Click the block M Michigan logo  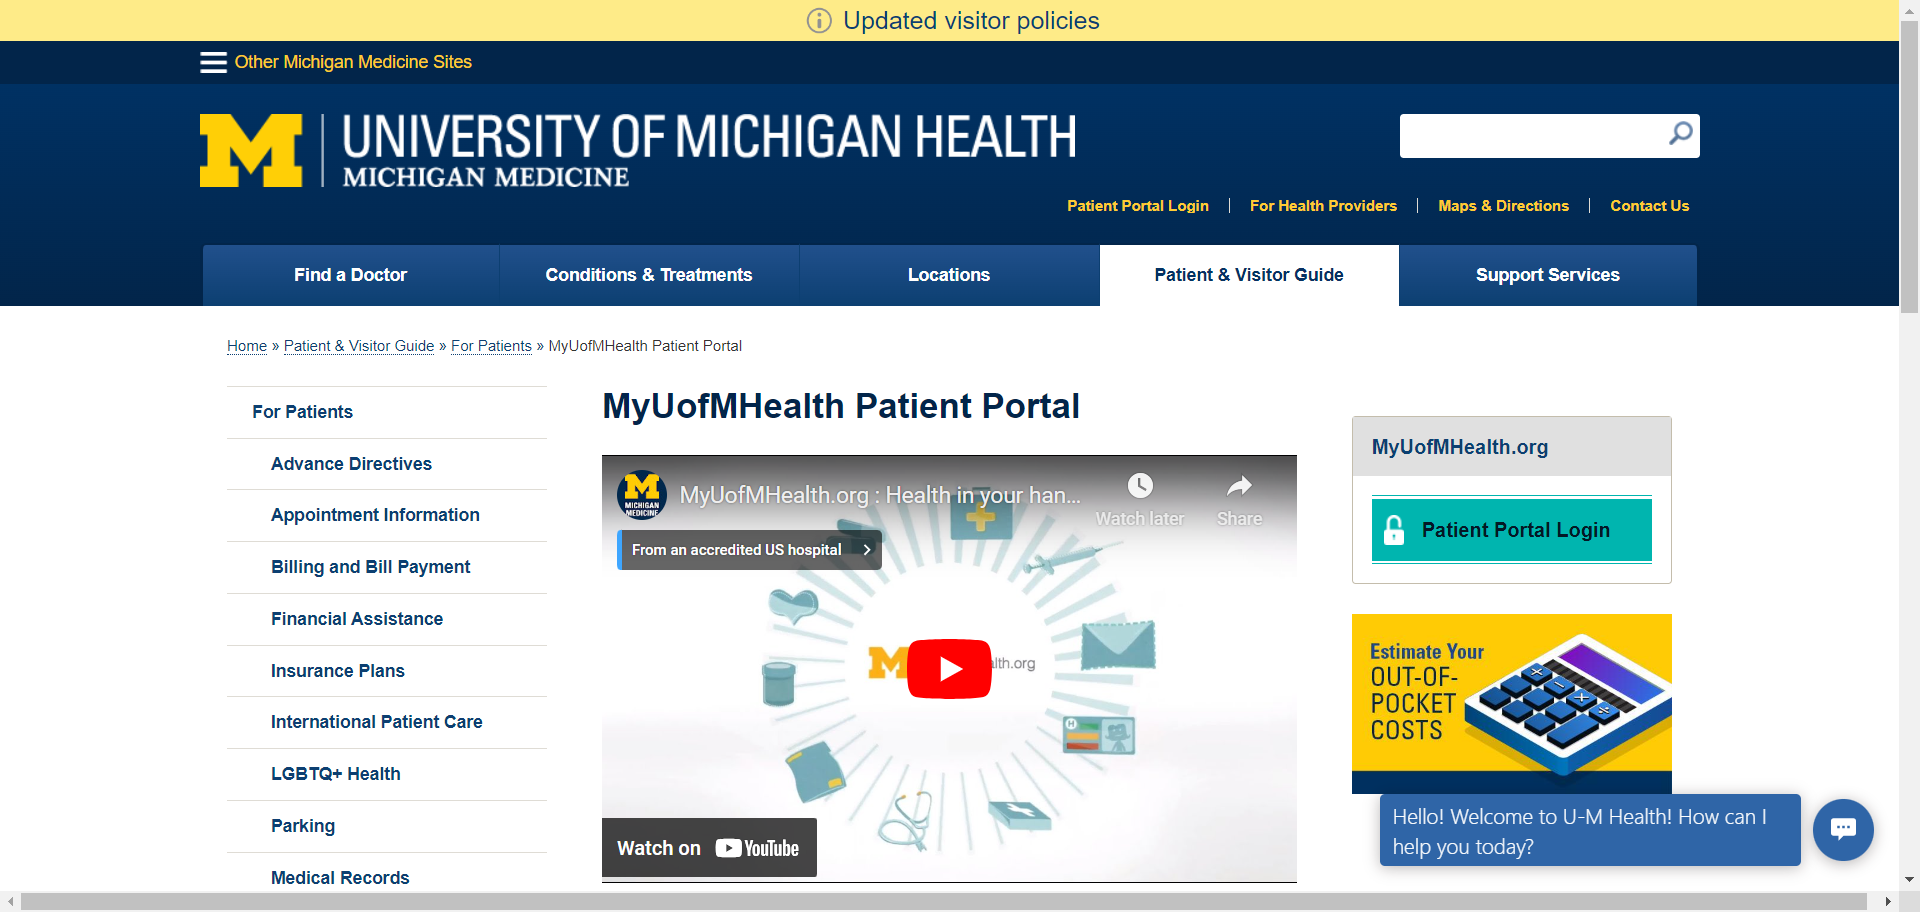coord(251,150)
